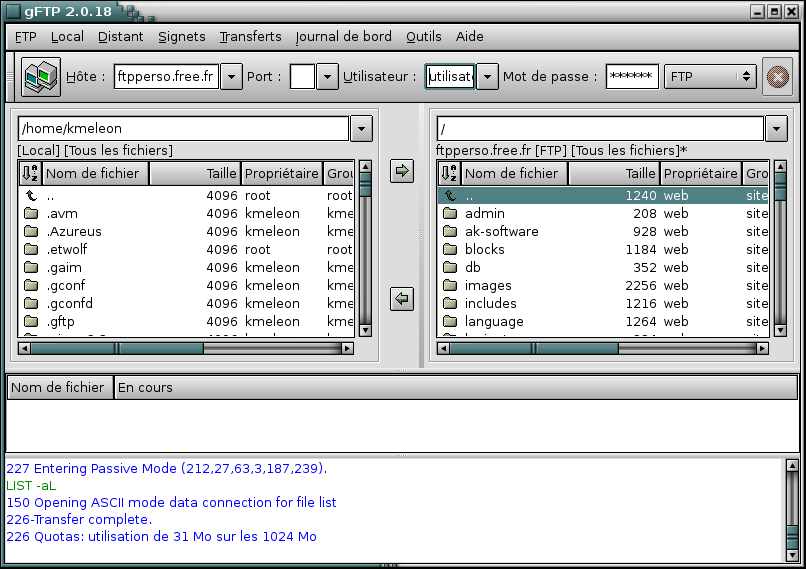Click the local pane horizontal scrollbar thumb
The height and width of the screenshot is (569, 806).
coord(117,348)
